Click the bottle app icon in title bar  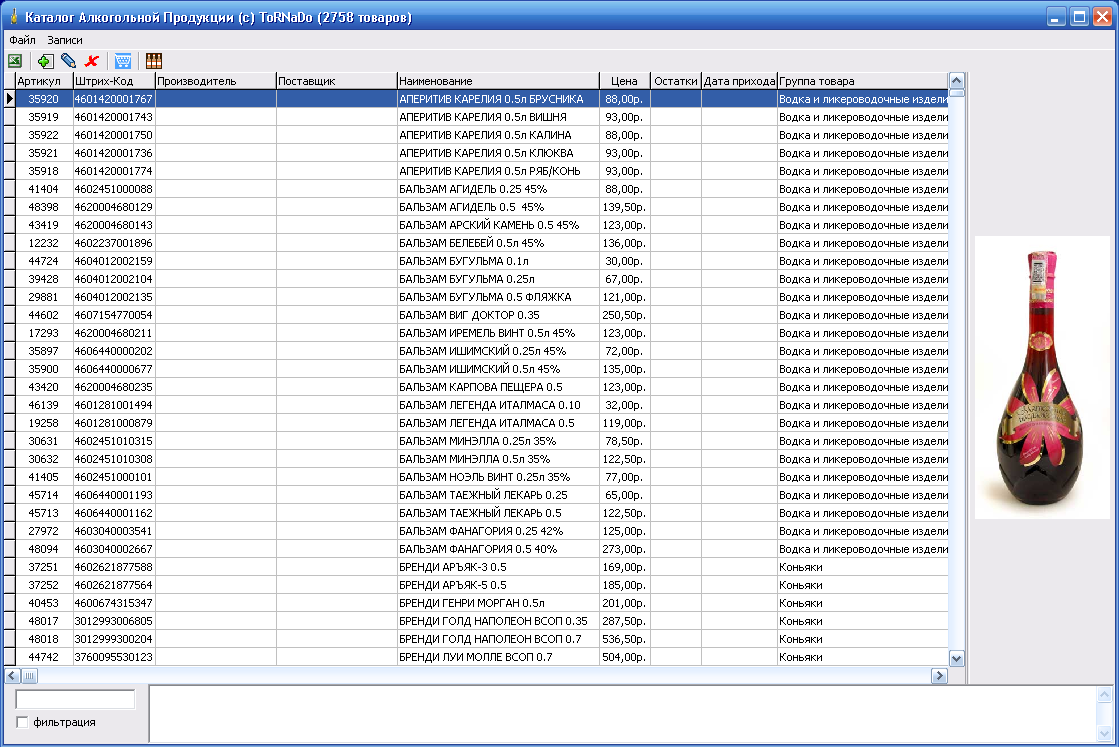pyautogui.click(x=14, y=16)
